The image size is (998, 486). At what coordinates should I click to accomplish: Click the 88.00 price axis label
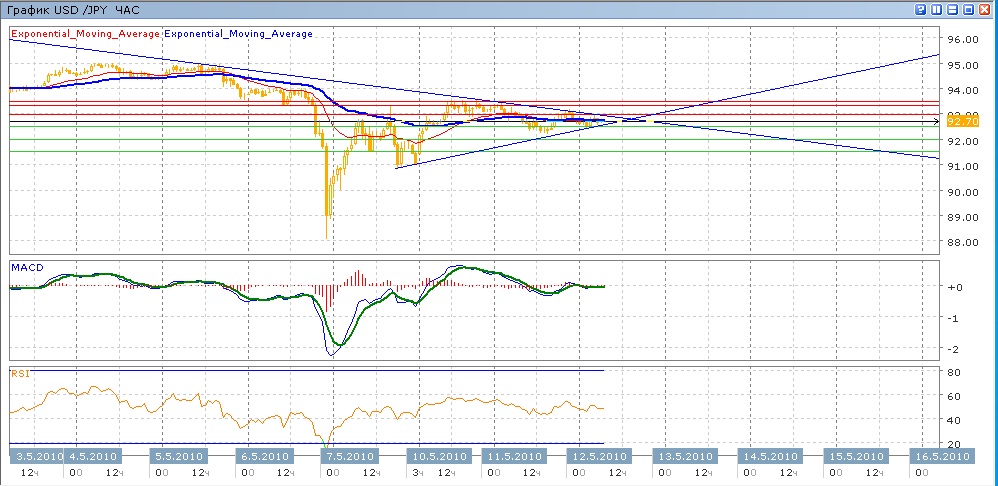[961, 243]
